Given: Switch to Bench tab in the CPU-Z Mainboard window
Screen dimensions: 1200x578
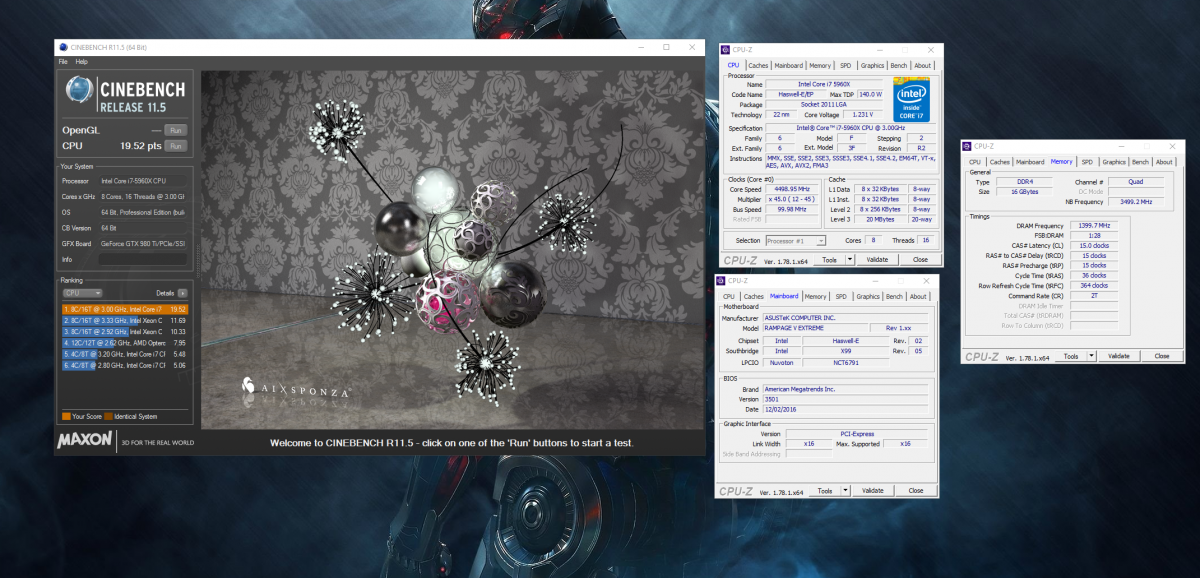Looking at the screenshot, I should coord(895,297).
